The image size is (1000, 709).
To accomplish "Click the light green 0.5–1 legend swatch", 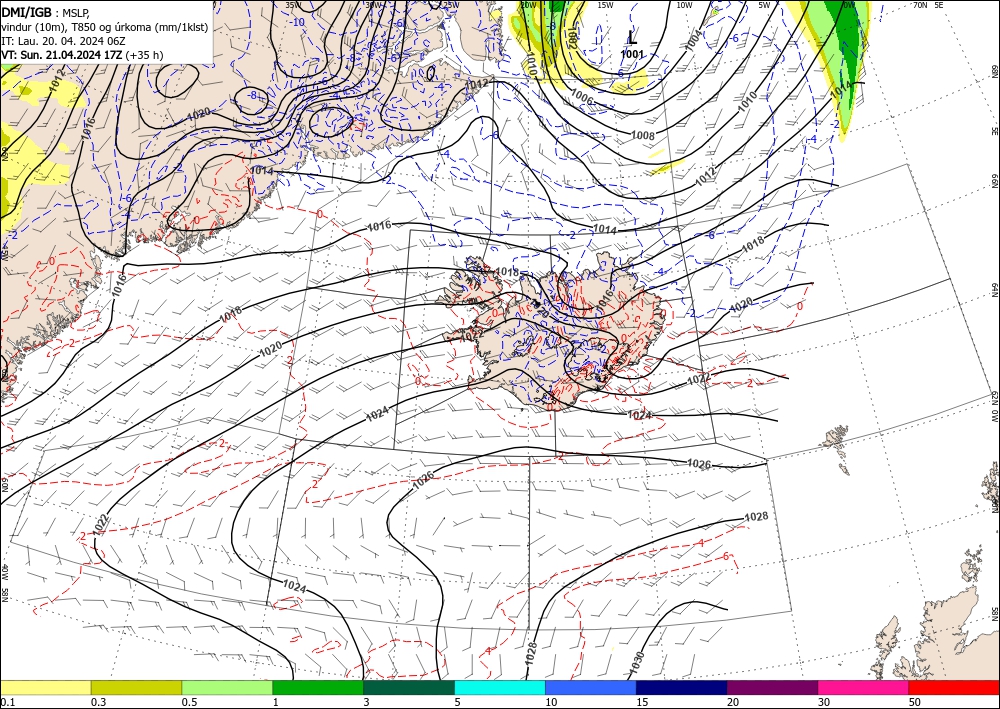I will pos(227,687).
